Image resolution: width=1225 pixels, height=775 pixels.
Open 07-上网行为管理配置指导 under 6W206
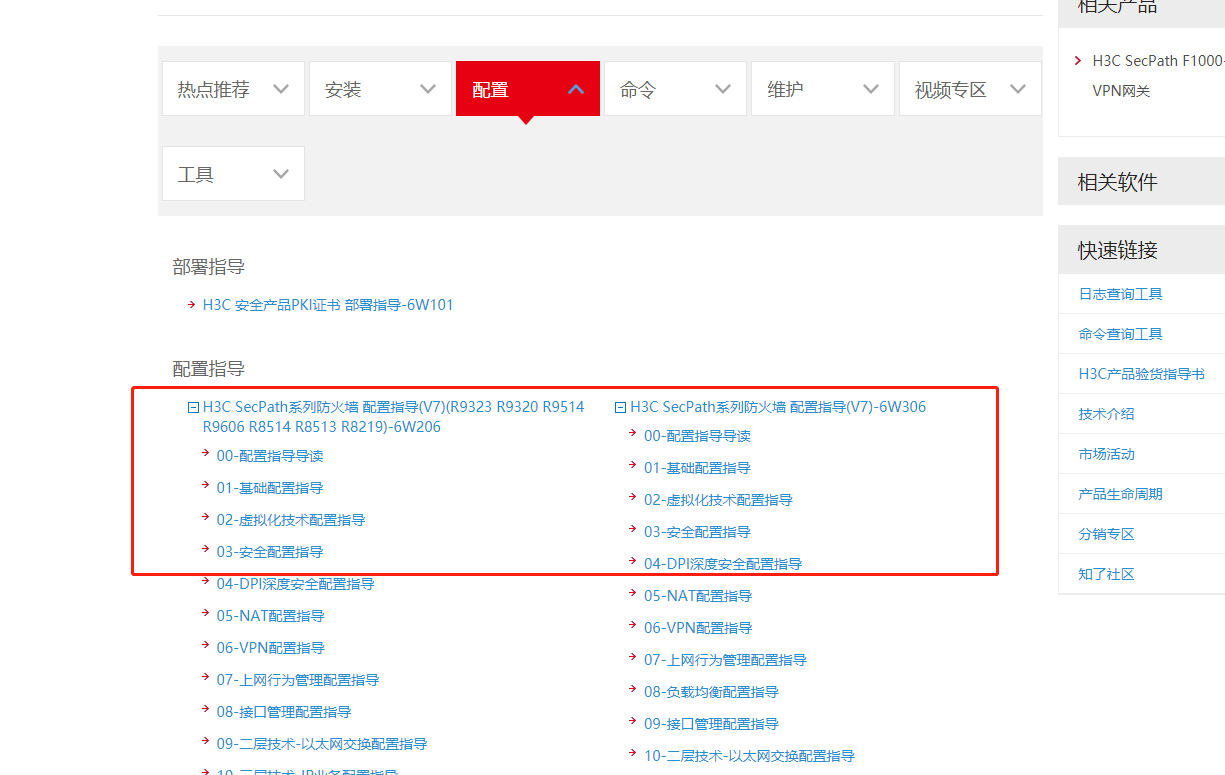click(x=298, y=680)
